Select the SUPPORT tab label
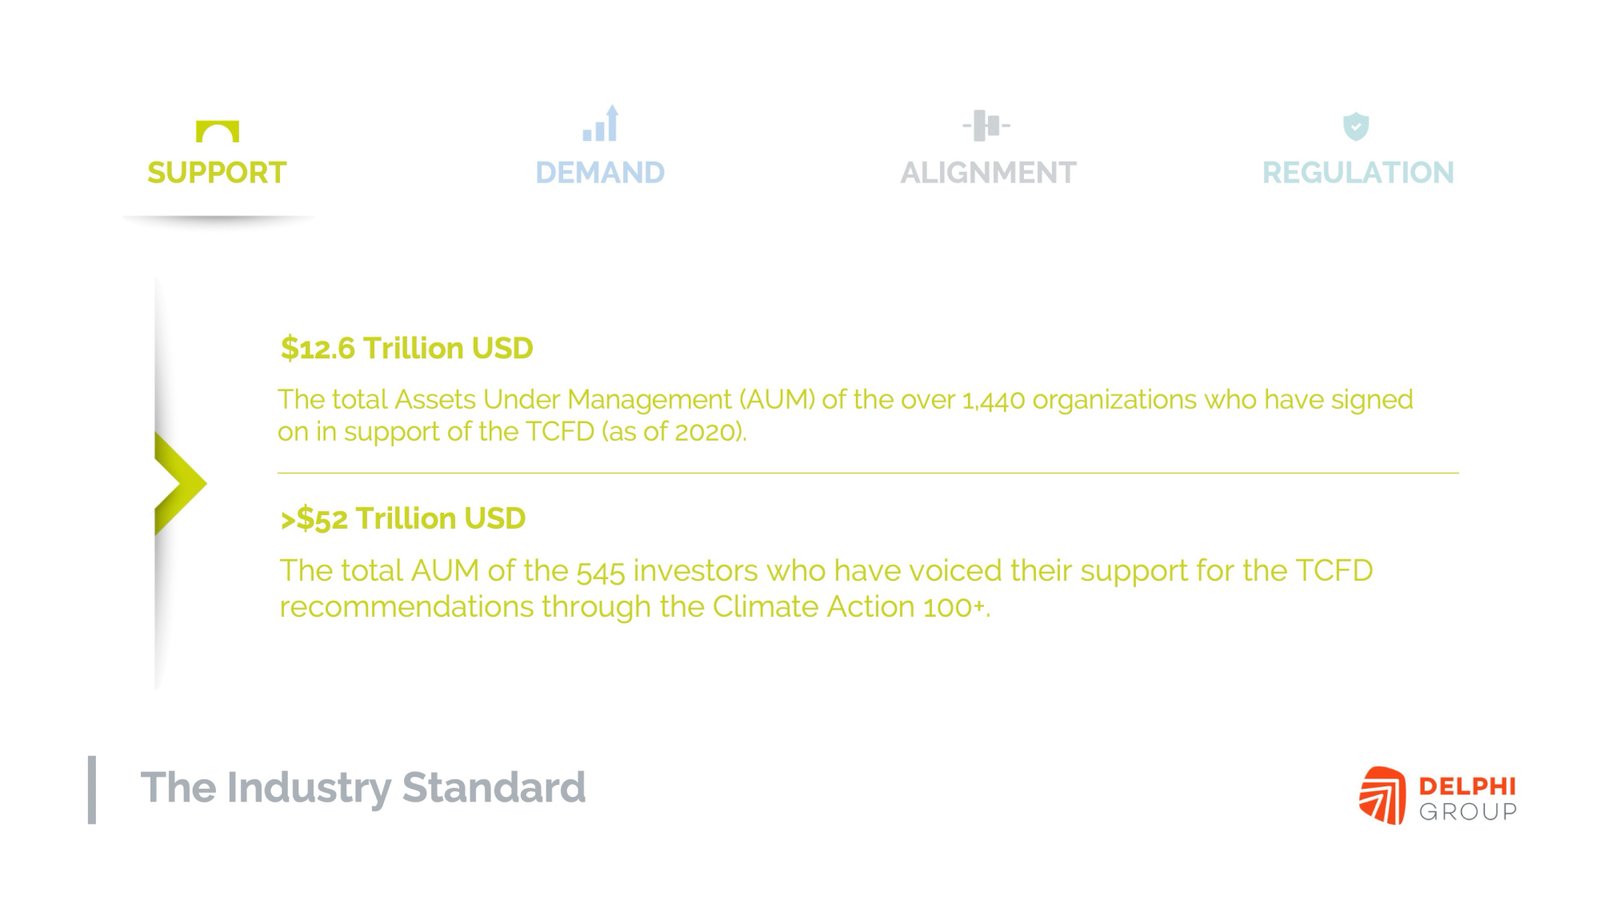Viewport: 1600px width, 900px height. pos(217,173)
